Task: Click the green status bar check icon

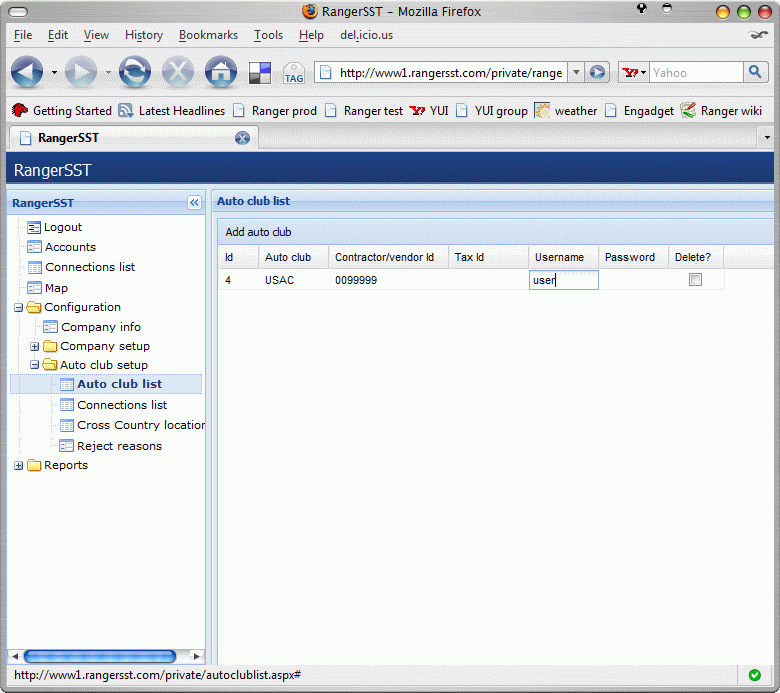Action: pyautogui.click(x=754, y=675)
